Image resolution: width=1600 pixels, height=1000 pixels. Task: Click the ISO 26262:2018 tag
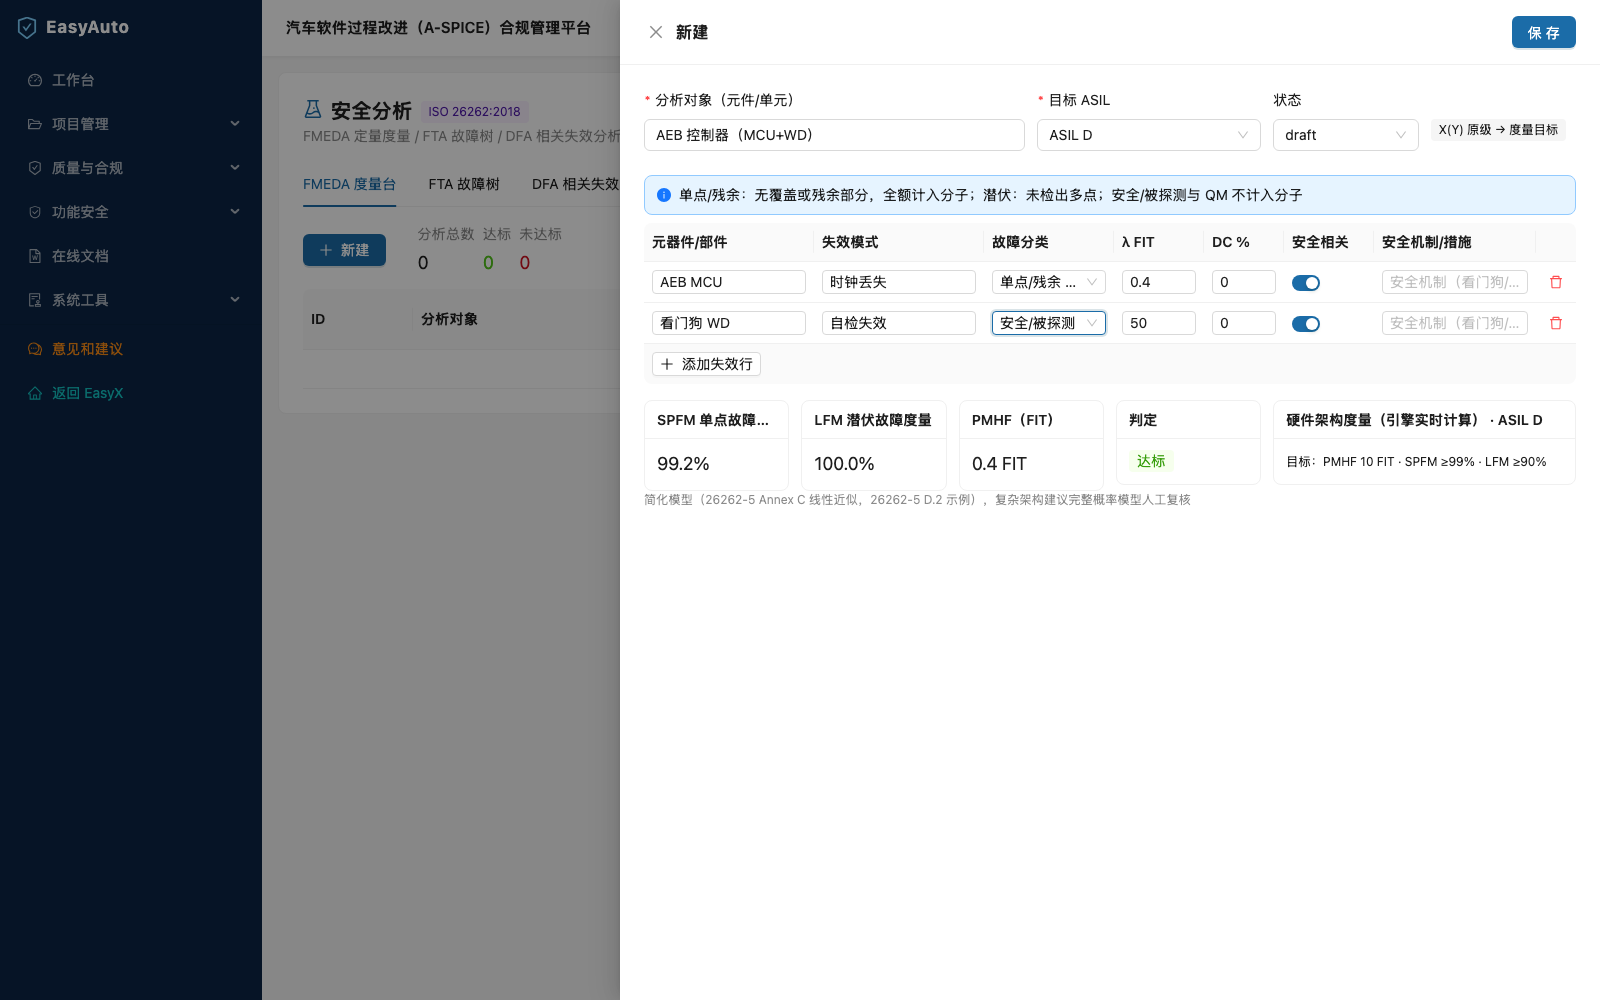point(474,111)
